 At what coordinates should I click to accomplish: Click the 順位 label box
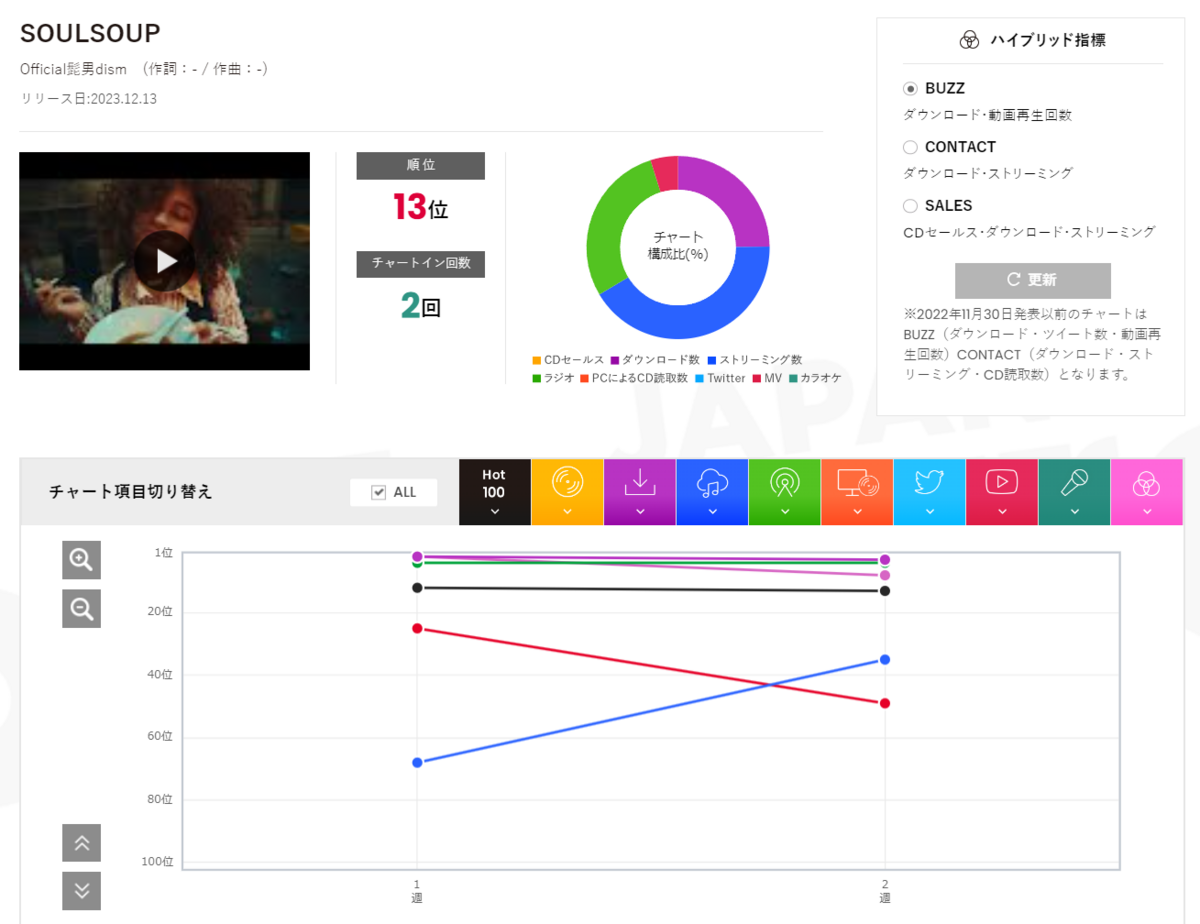point(421,165)
